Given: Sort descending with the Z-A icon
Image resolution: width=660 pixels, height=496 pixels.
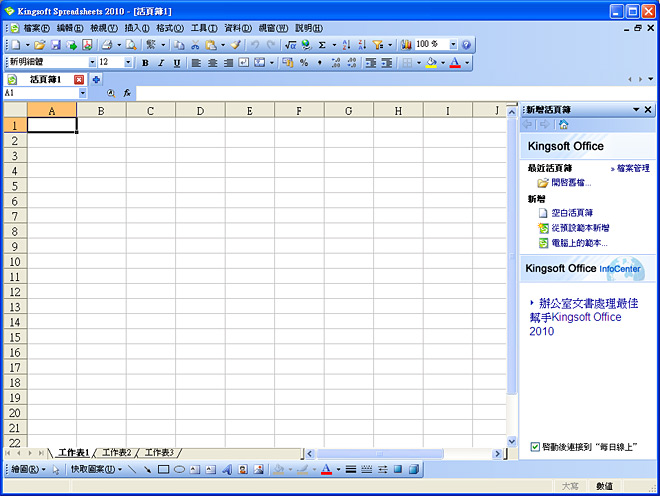Looking at the screenshot, I should click(x=362, y=45).
